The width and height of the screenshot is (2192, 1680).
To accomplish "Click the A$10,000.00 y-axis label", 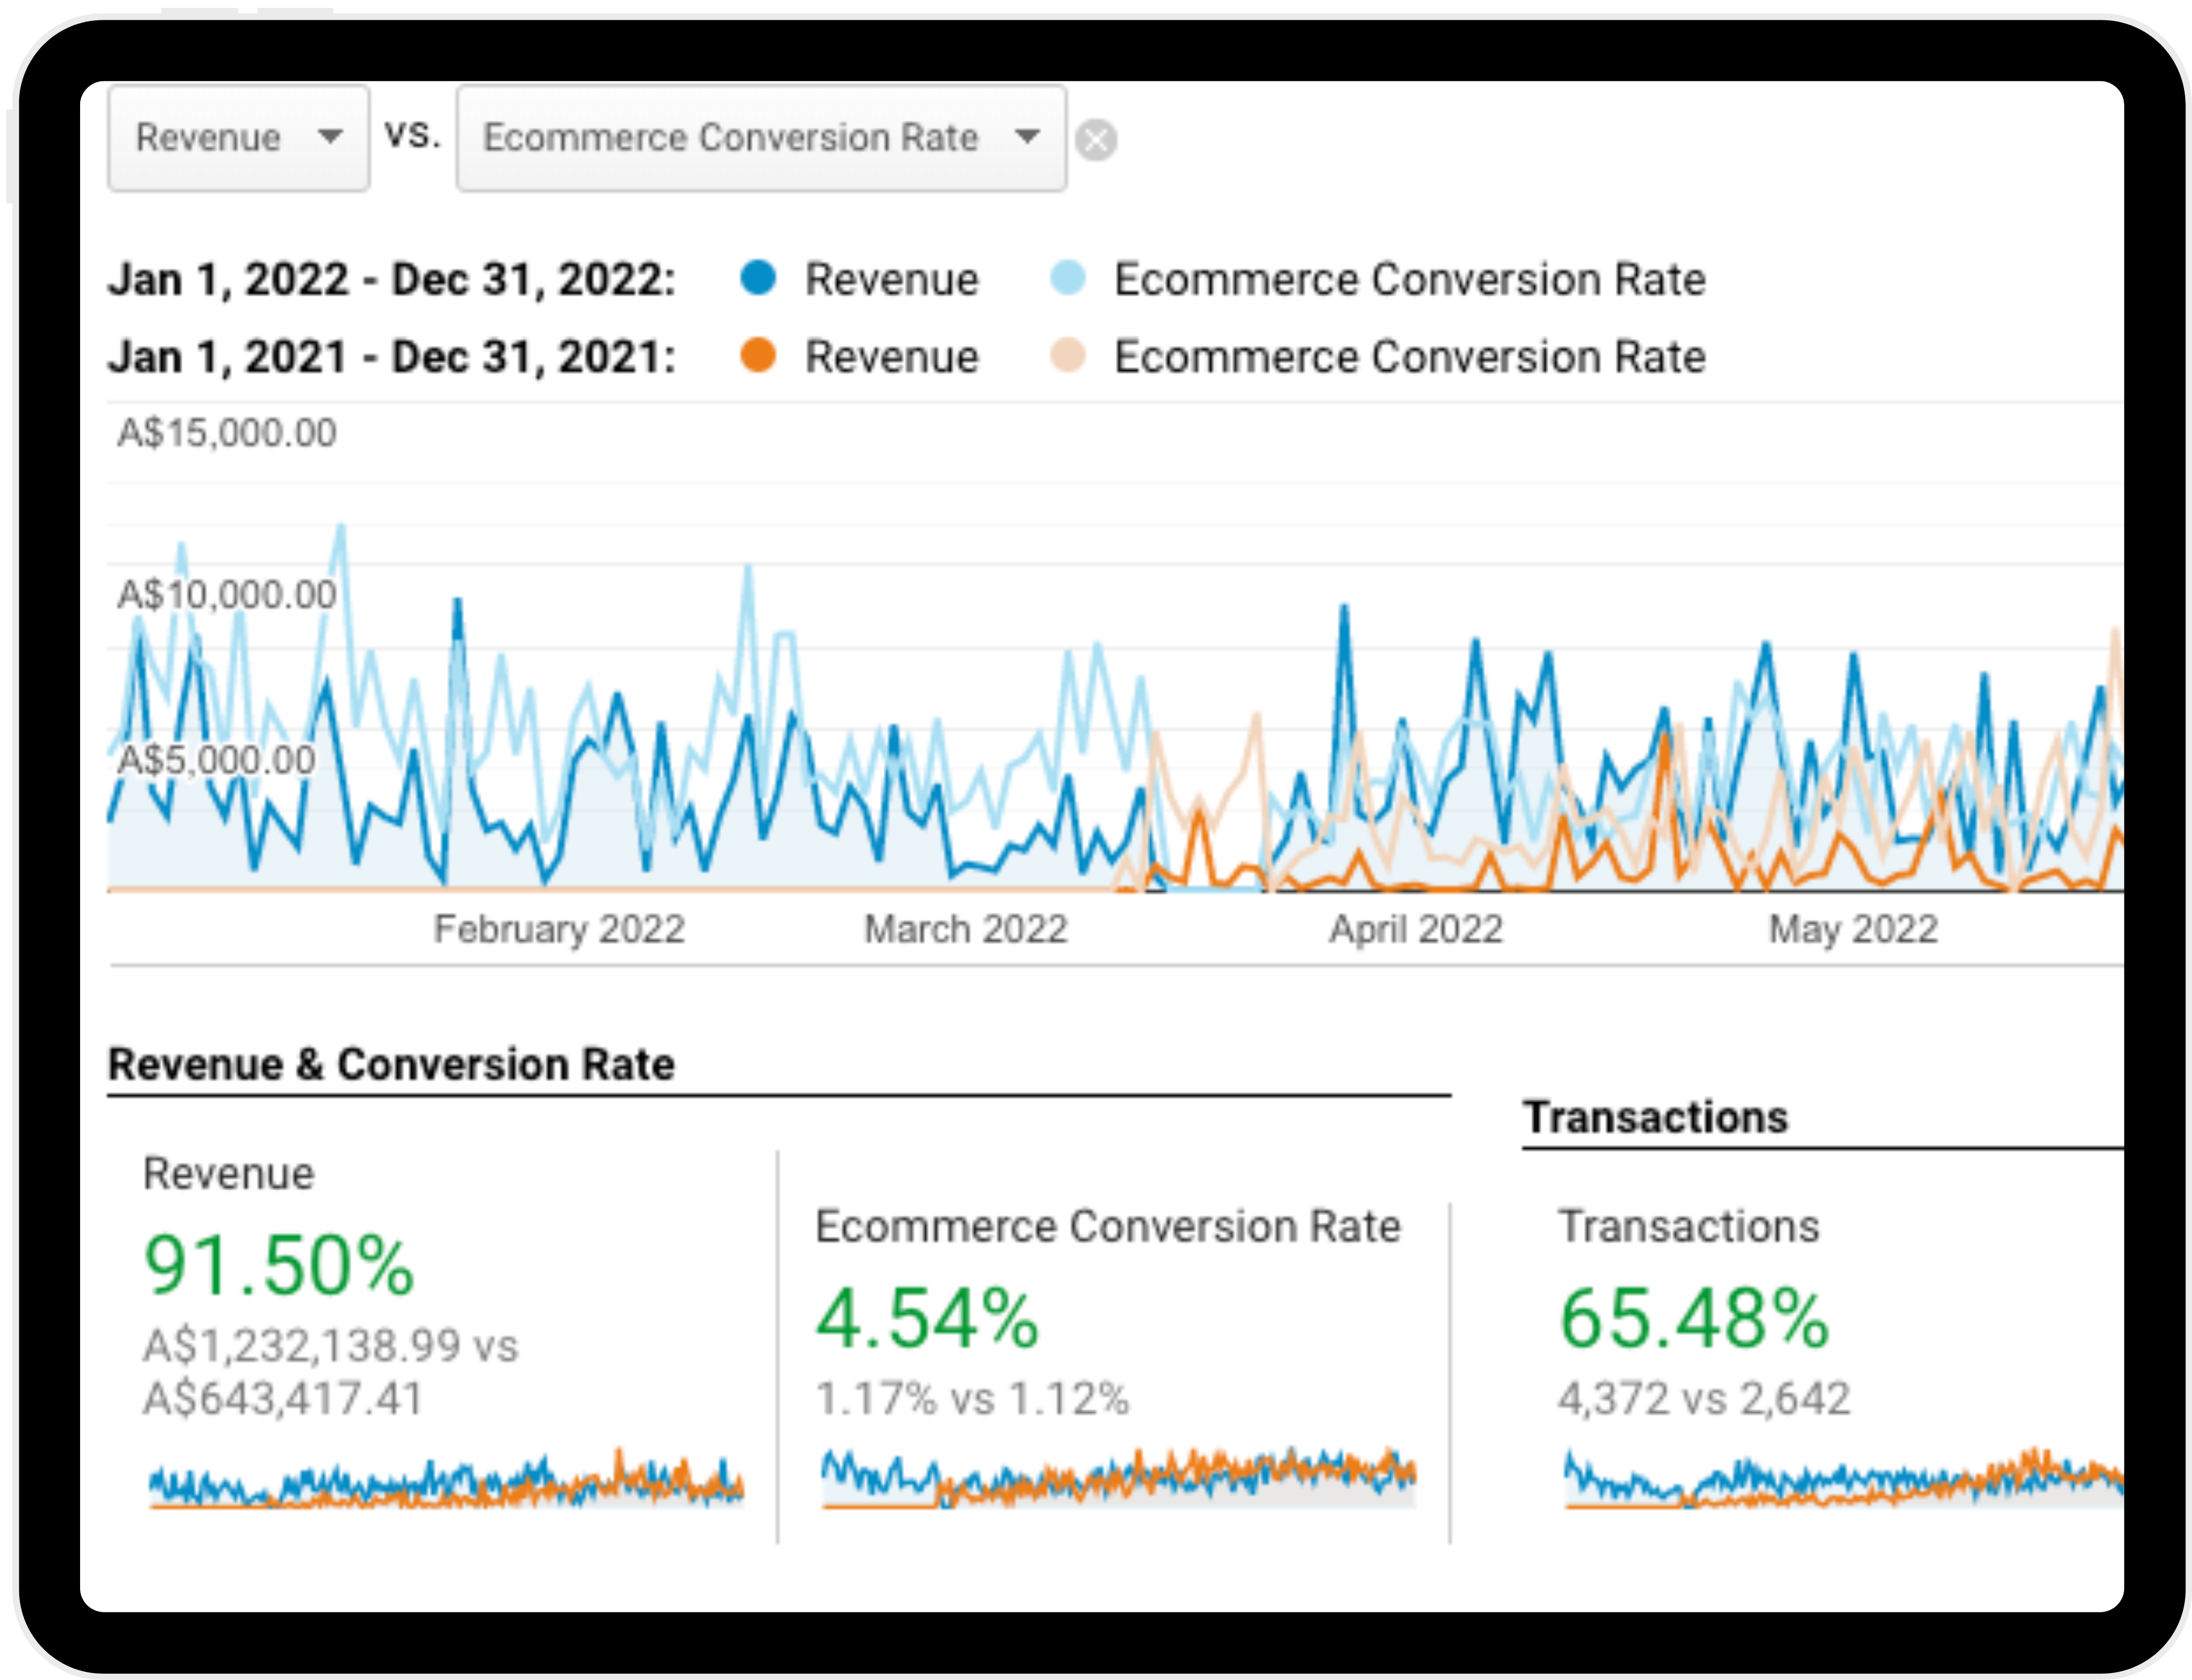I will click(x=227, y=595).
